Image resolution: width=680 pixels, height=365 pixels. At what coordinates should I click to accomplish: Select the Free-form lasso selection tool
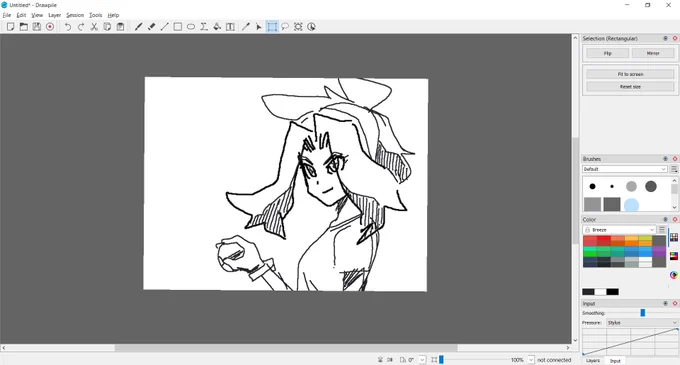click(x=285, y=27)
